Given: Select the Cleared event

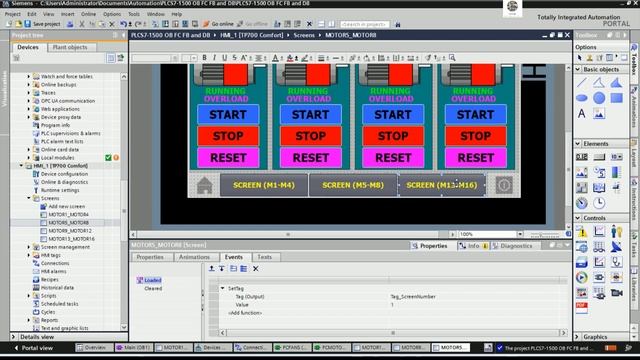Looking at the screenshot, I should point(153,288).
